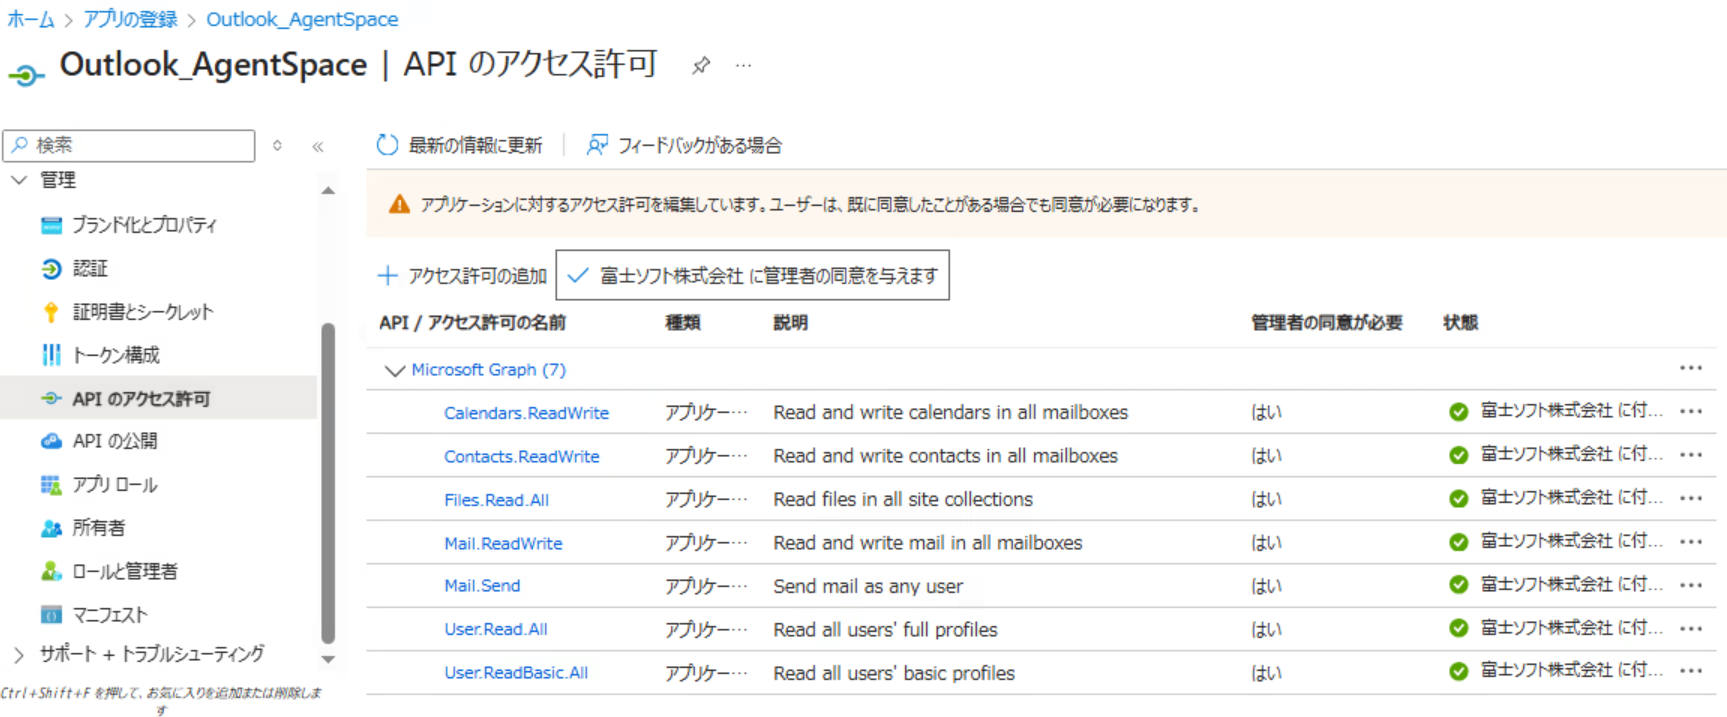
Task: Click the plus icon for アクセス許可の追加
Action: click(x=387, y=275)
